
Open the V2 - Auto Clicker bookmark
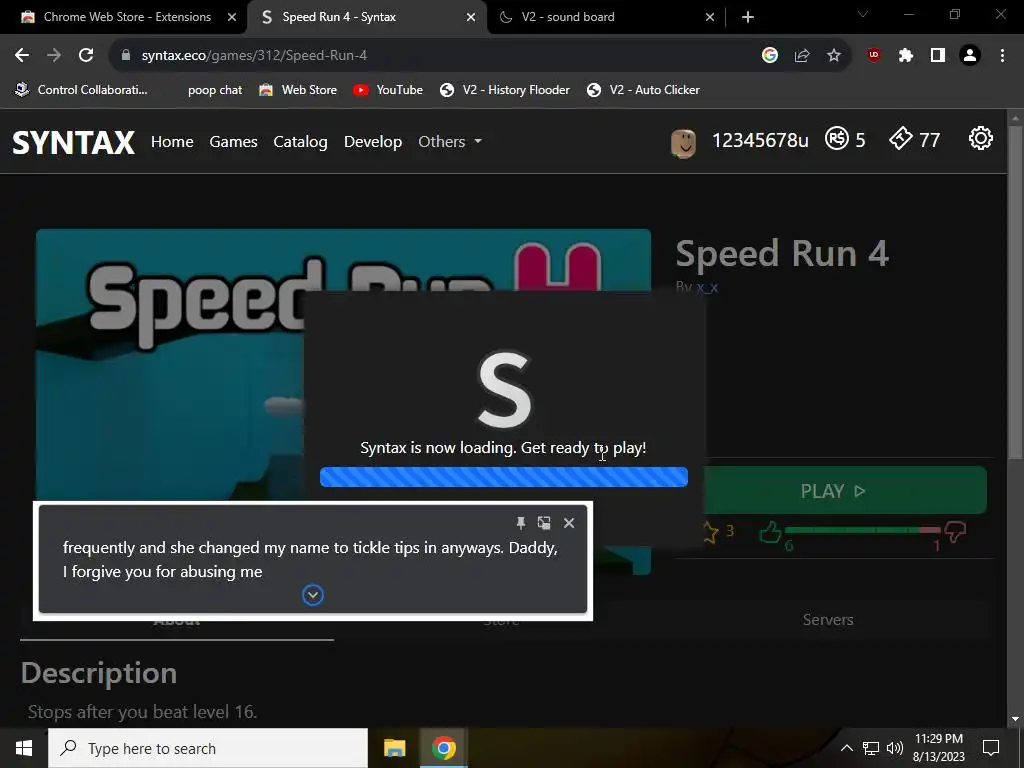643,89
